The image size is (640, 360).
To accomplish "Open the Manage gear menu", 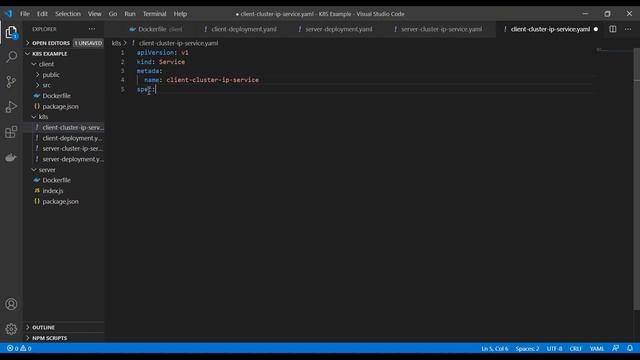I will pyautogui.click(x=11, y=329).
